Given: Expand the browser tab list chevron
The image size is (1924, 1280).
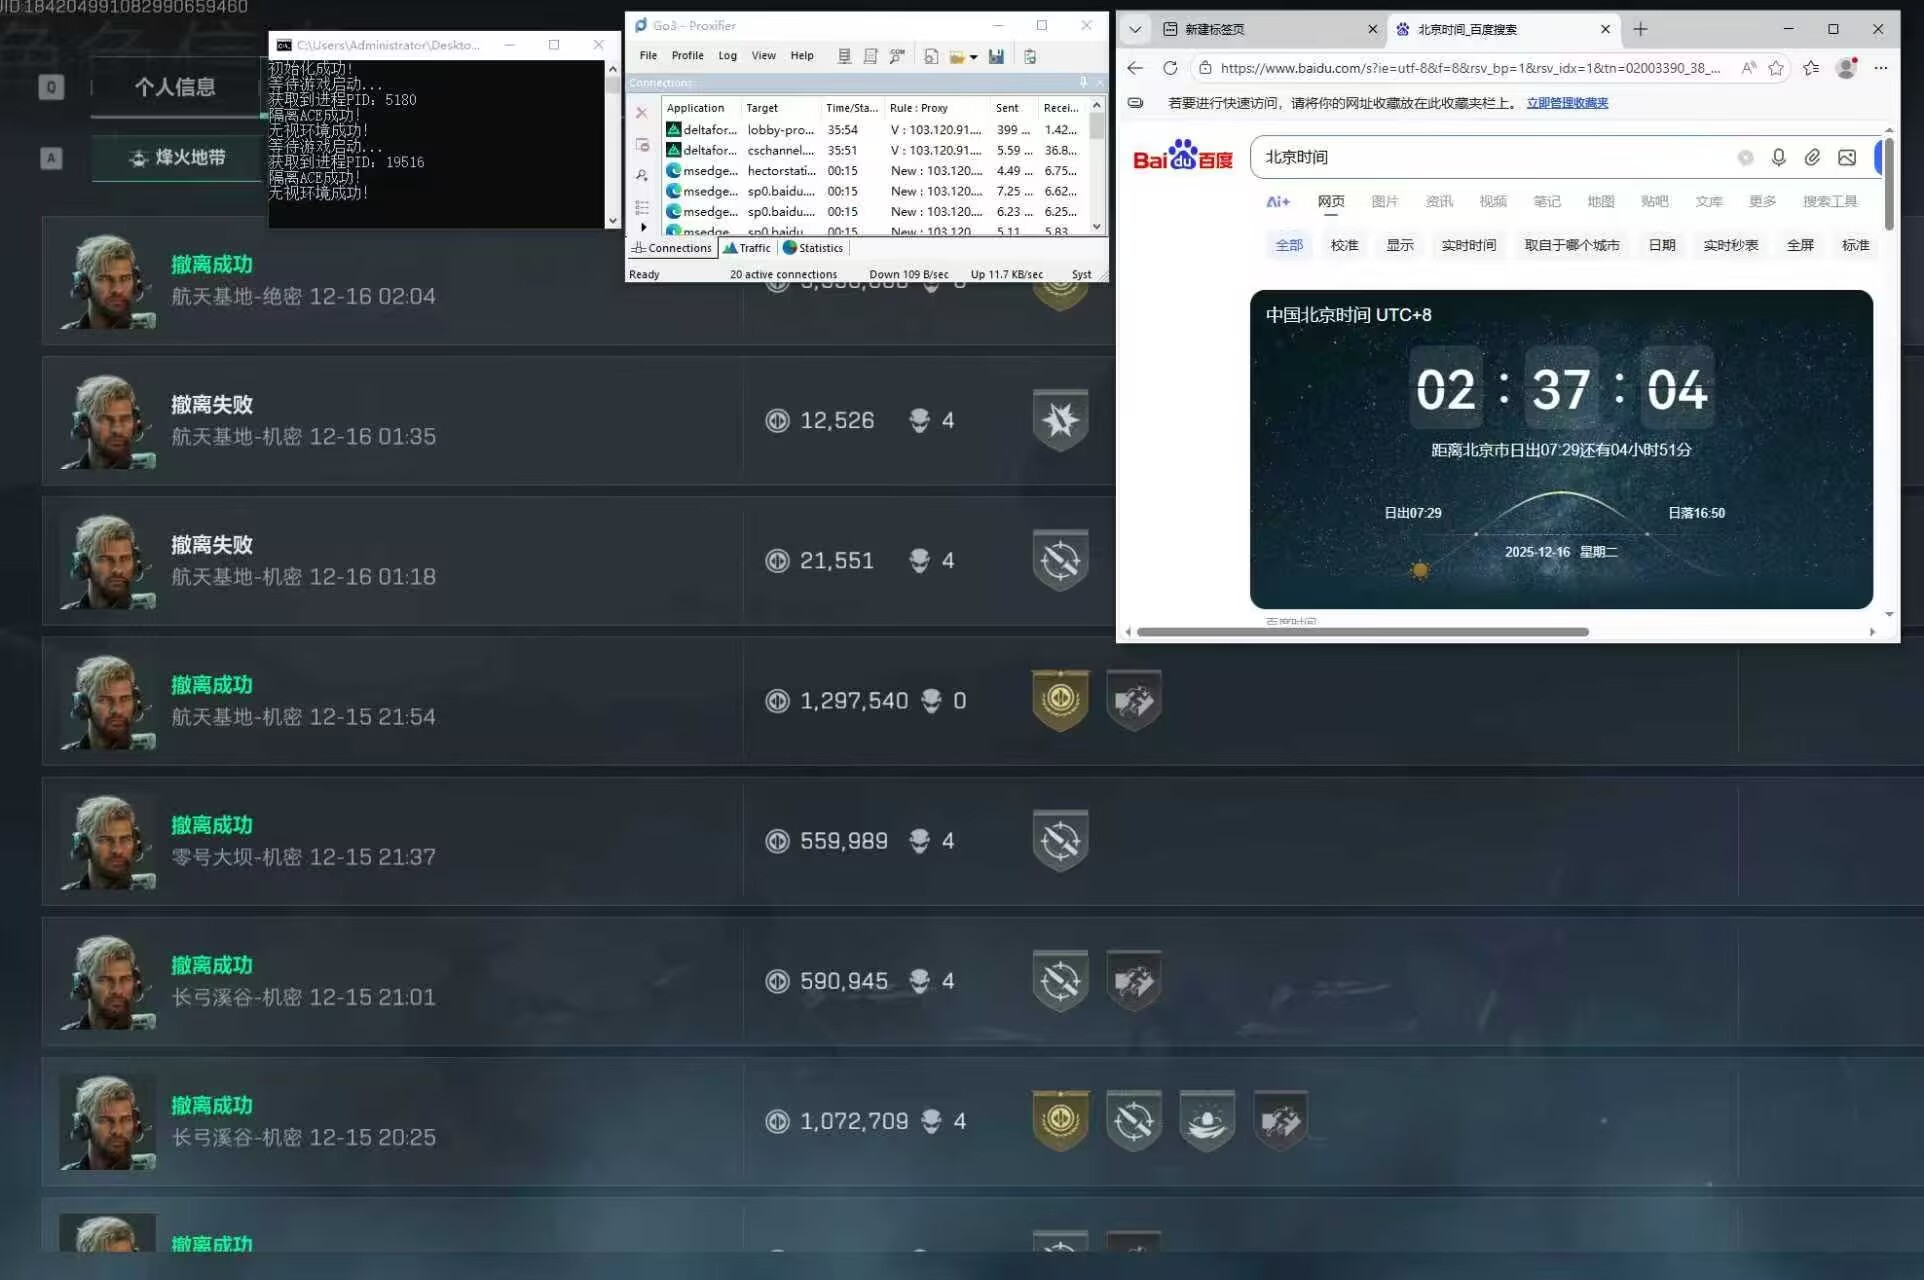Looking at the screenshot, I should [1135, 29].
